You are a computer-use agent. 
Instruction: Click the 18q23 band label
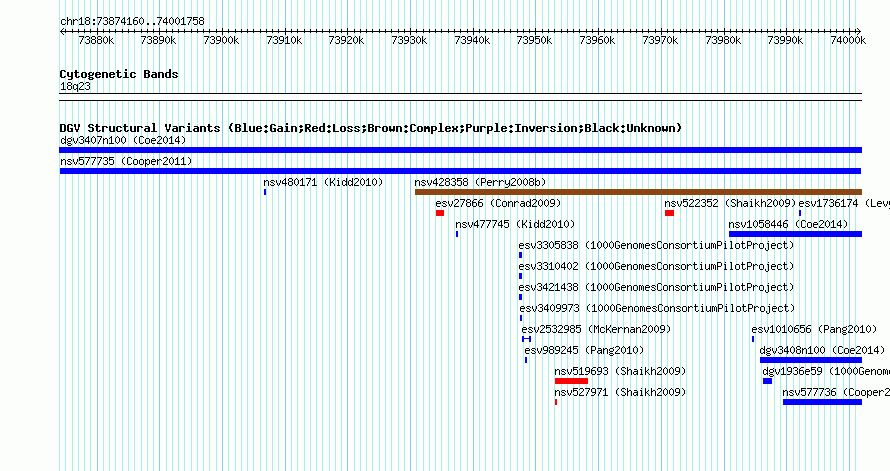(75, 86)
